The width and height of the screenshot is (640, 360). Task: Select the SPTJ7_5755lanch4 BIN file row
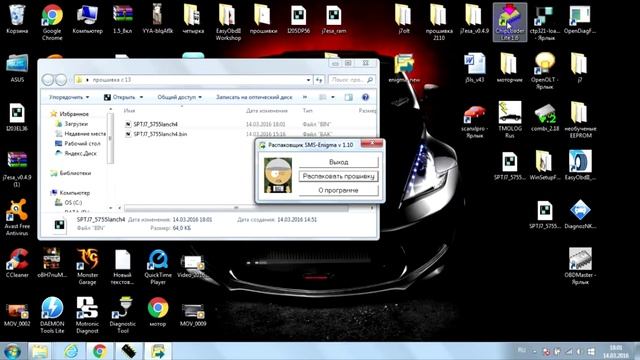tap(249, 124)
